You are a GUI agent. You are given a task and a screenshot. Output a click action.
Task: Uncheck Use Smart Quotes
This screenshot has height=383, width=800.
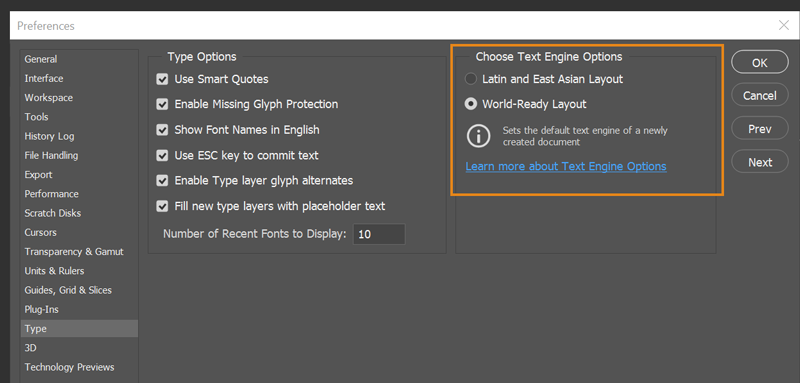pos(162,80)
